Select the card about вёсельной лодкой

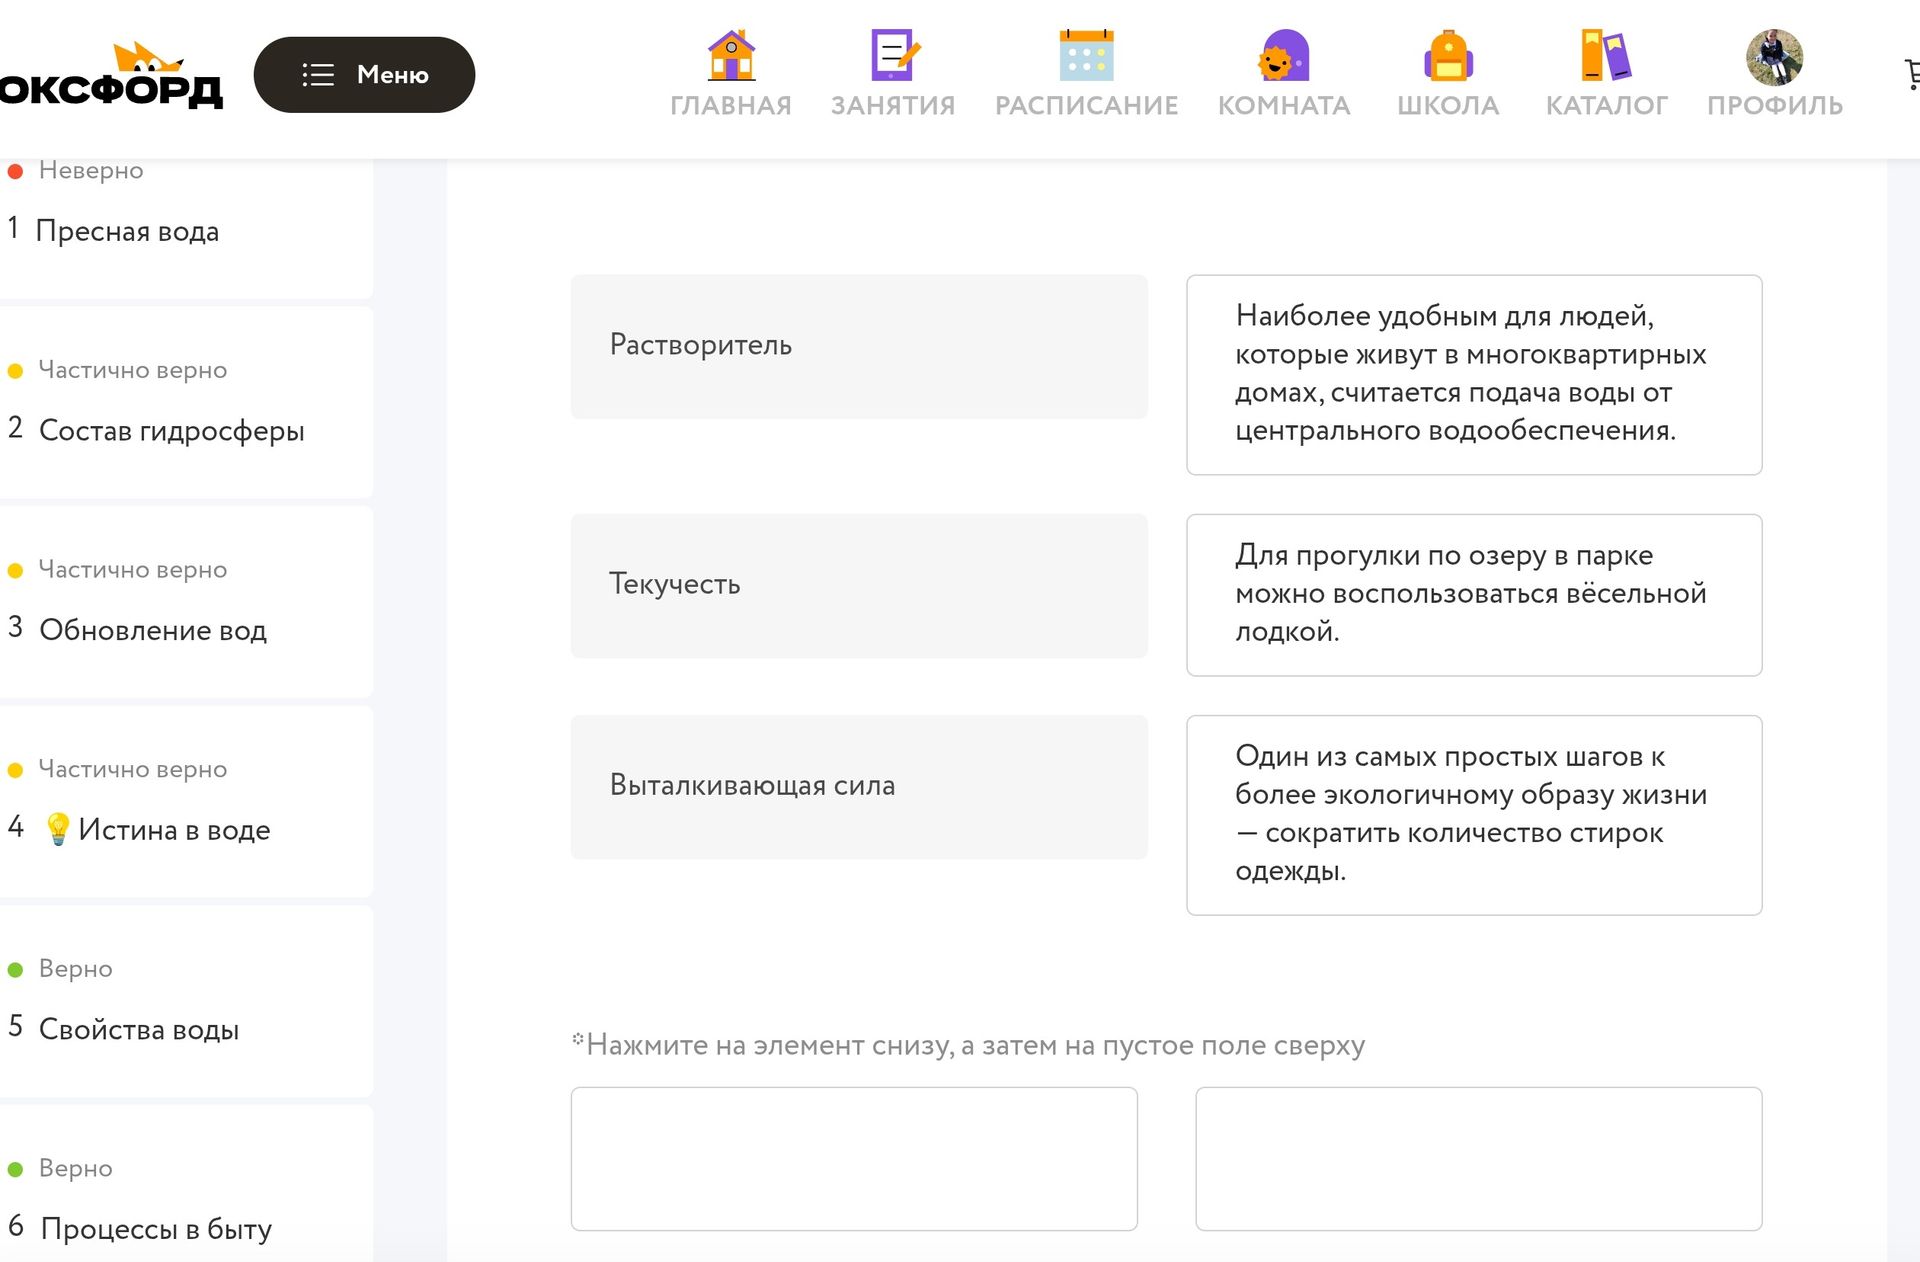point(1474,595)
